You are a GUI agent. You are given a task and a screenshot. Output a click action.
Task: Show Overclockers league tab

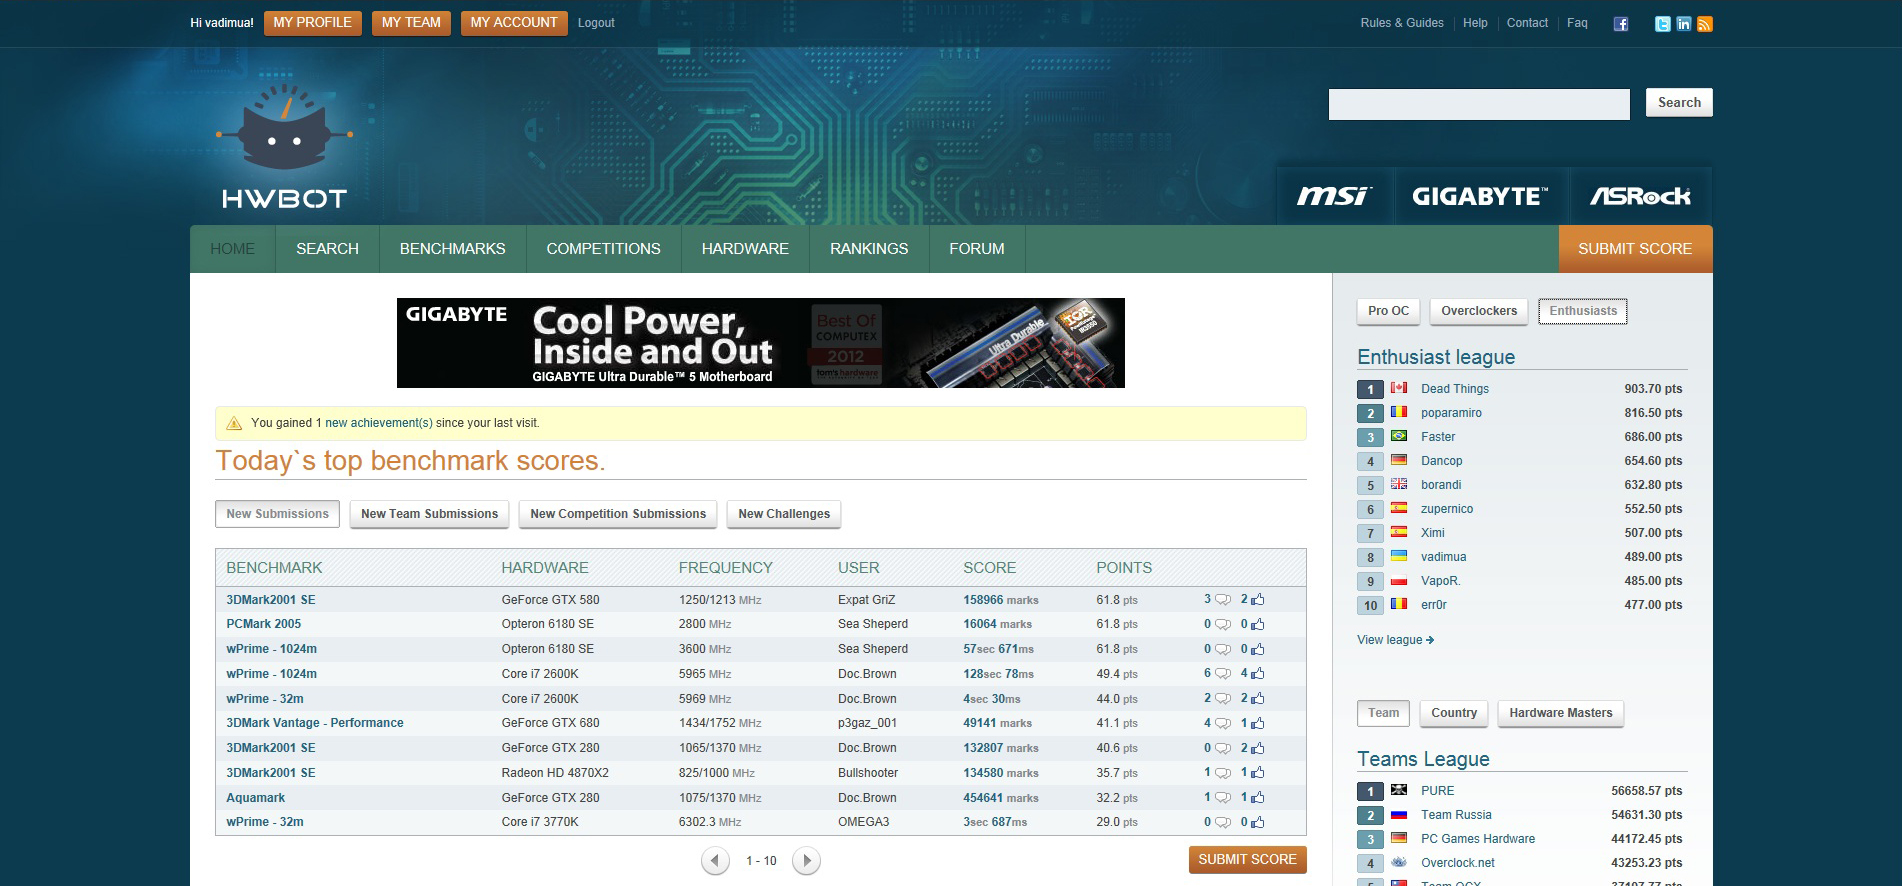pos(1479,311)
